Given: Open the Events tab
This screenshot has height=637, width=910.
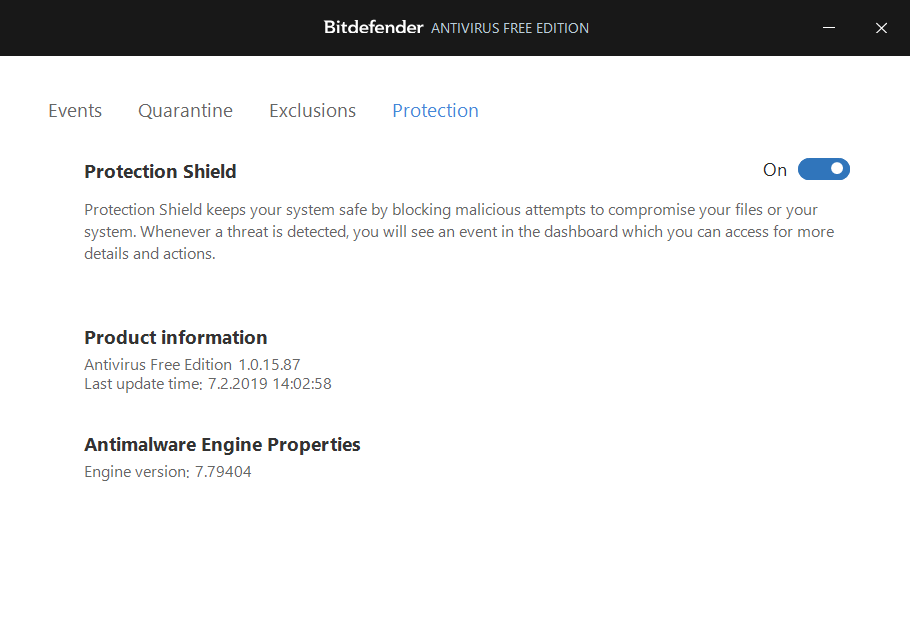Looking at the screenshot, I should click(x=75, y=111).
